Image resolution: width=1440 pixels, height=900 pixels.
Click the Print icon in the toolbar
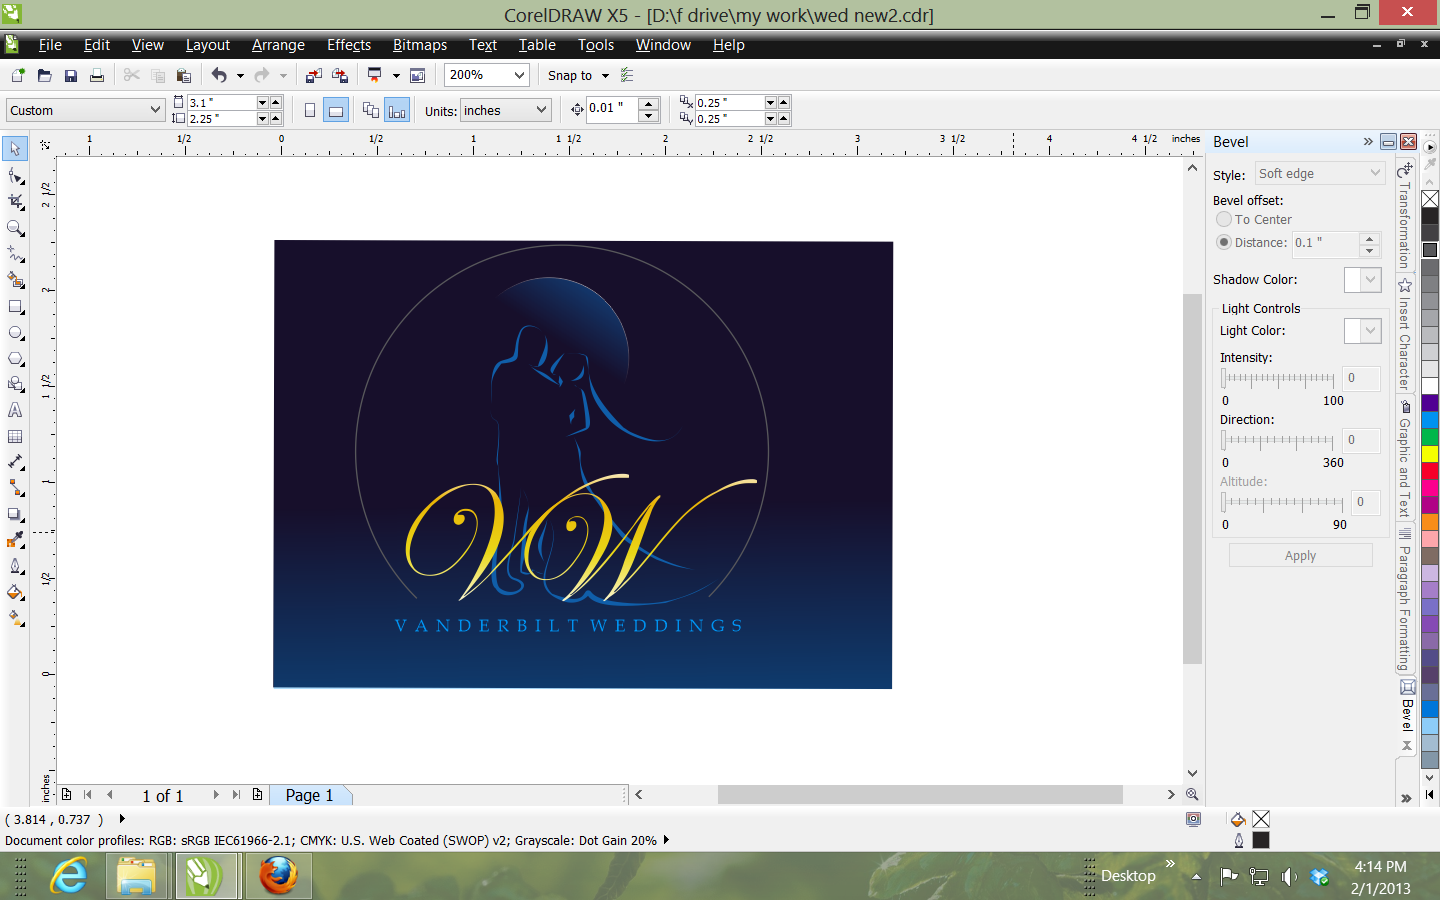pyautogui.click(x=97, y=76)
